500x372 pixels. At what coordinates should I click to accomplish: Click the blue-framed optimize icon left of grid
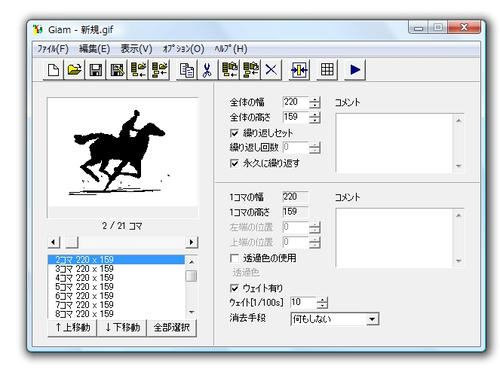[x=299, y=70]
